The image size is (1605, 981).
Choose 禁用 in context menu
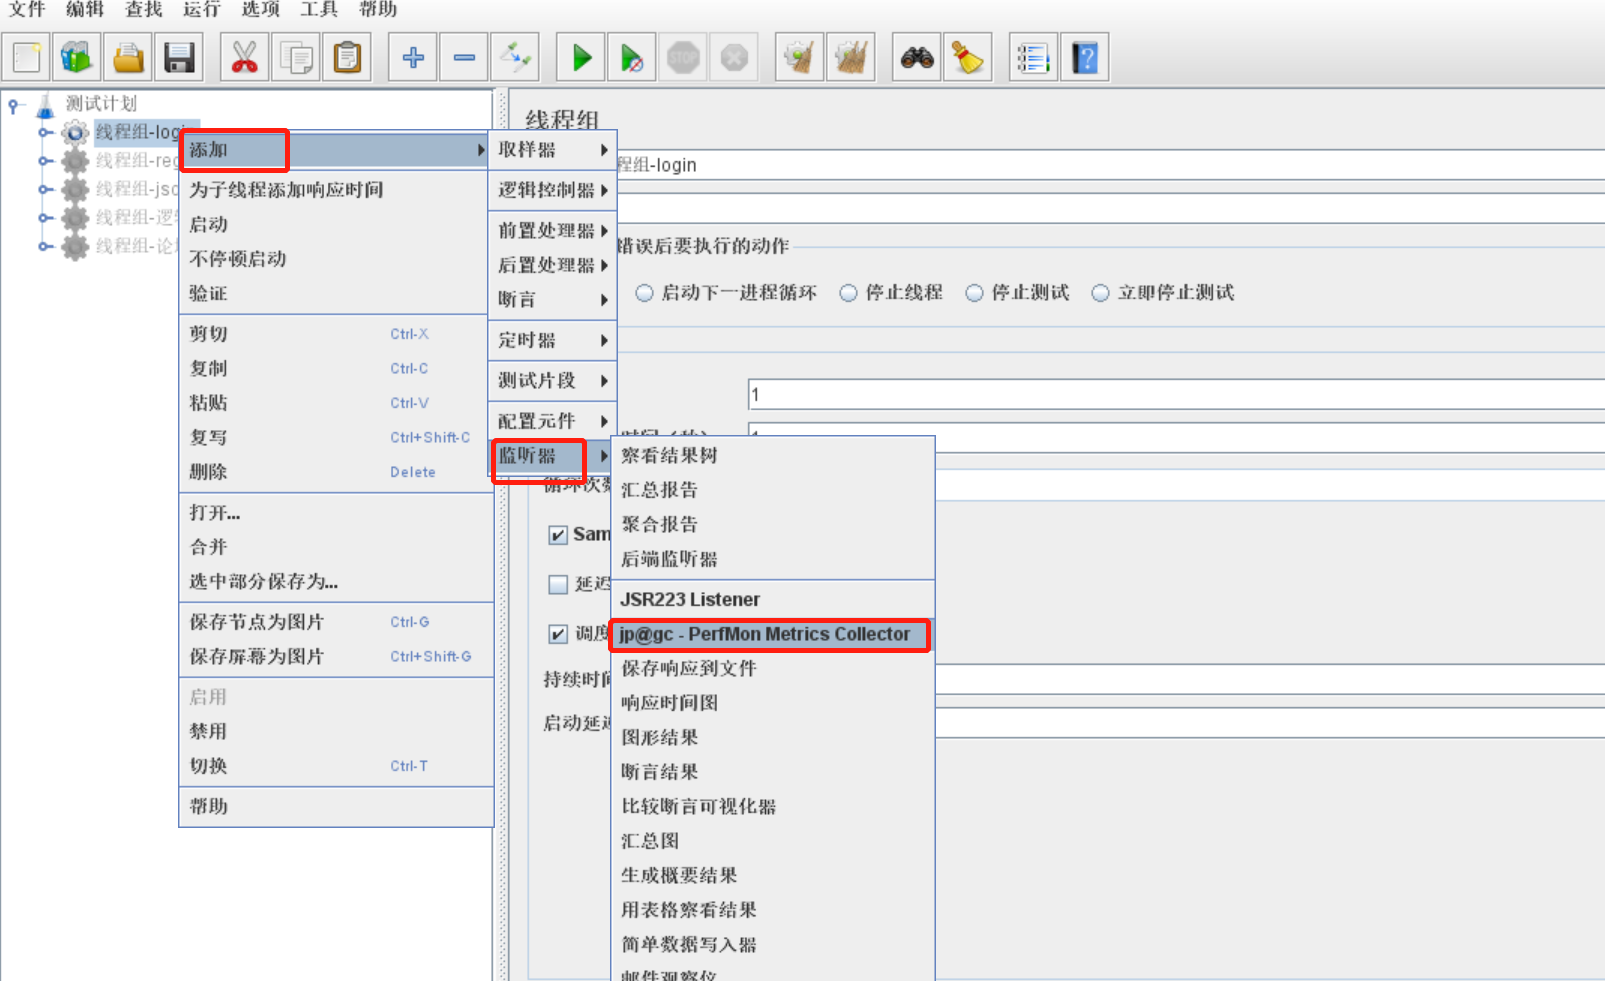tap(334, 732)
